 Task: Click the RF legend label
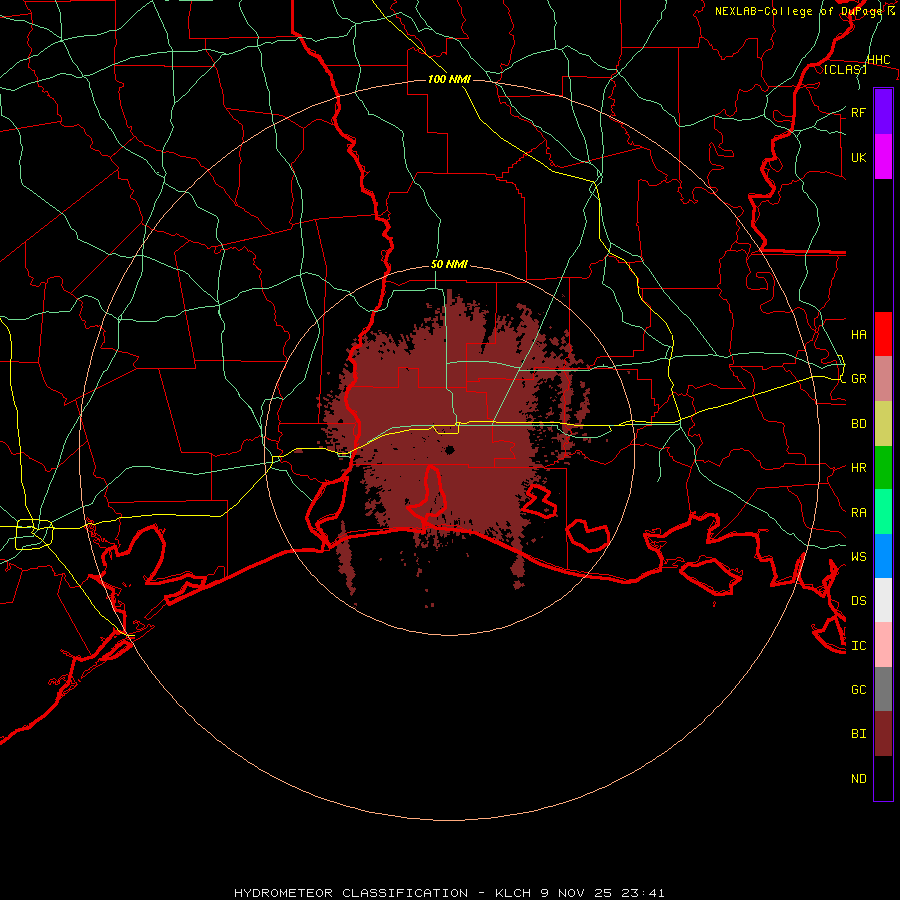[858, 112]
